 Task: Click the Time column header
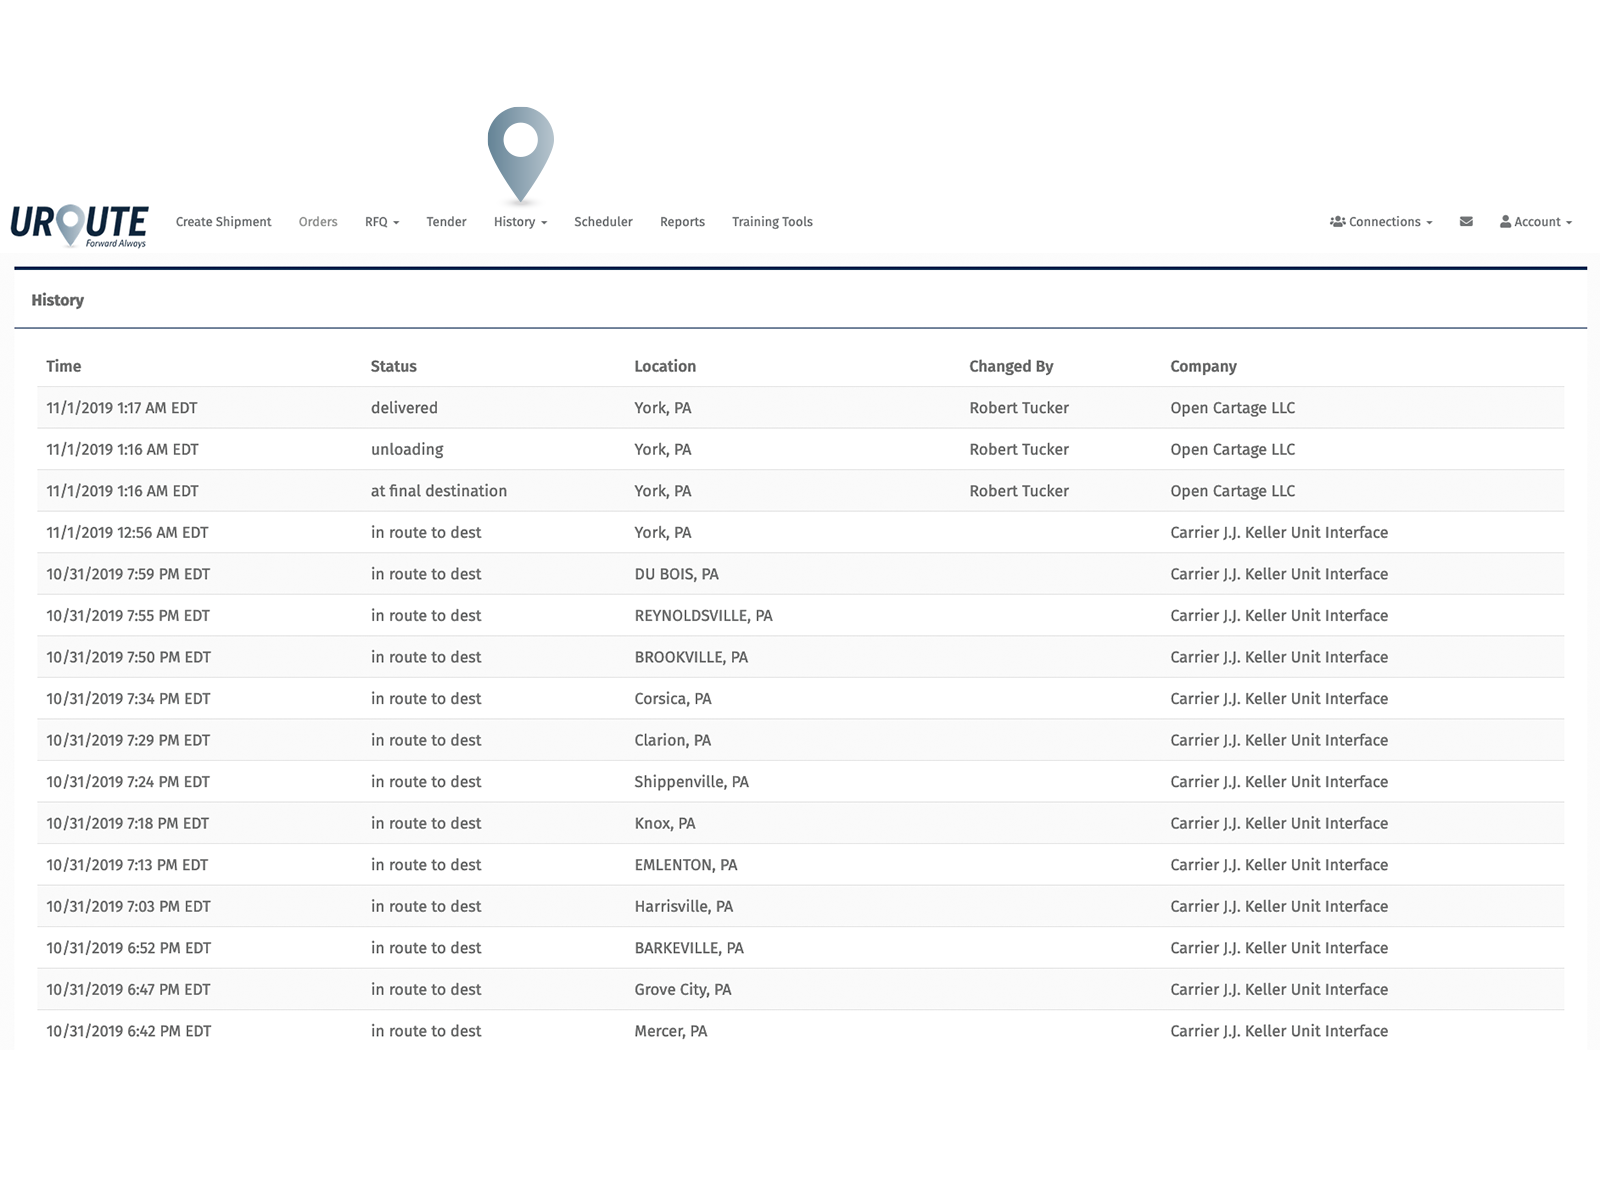click(64, 366)
